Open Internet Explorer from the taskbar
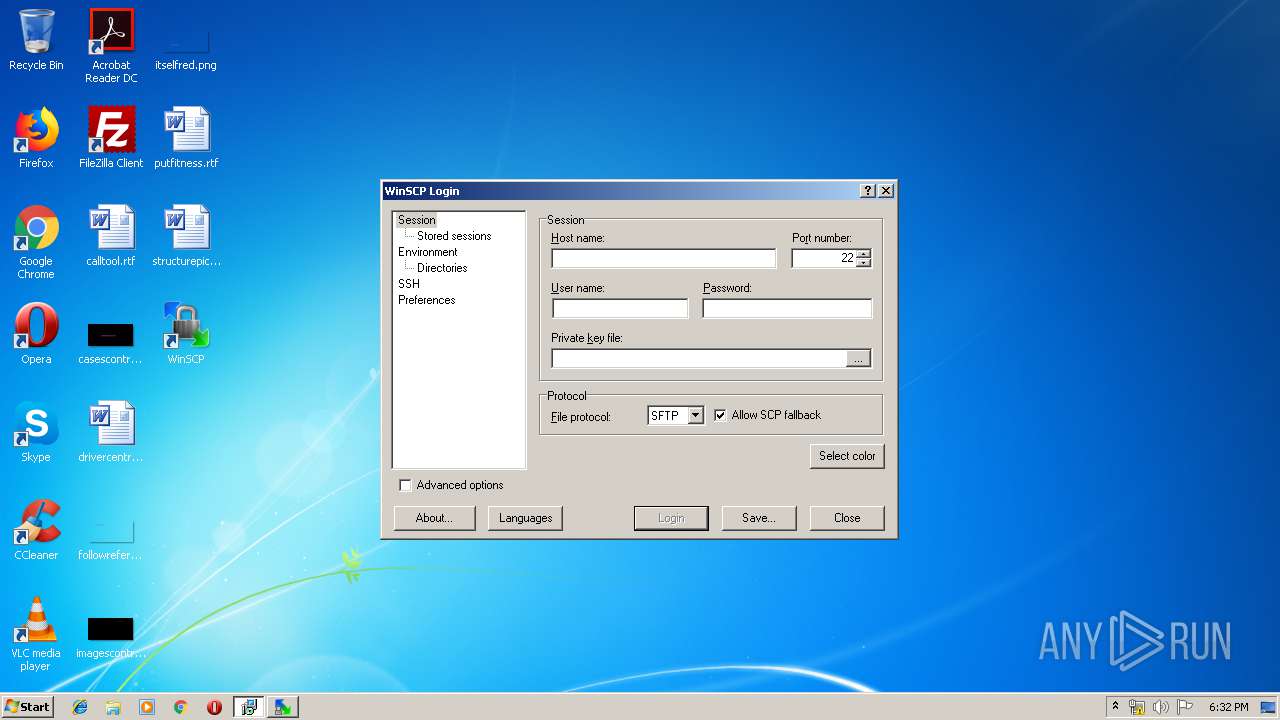This screenshot has width=1280, height=720. [80, 707]
